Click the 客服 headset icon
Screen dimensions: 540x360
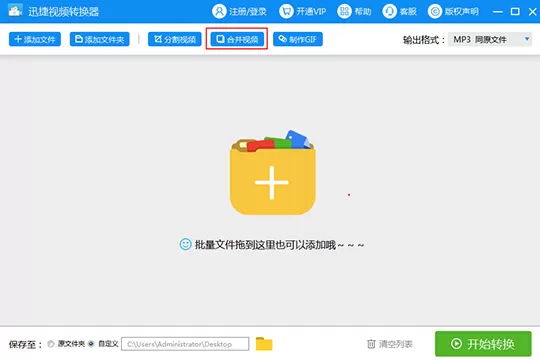pos(390,11)
